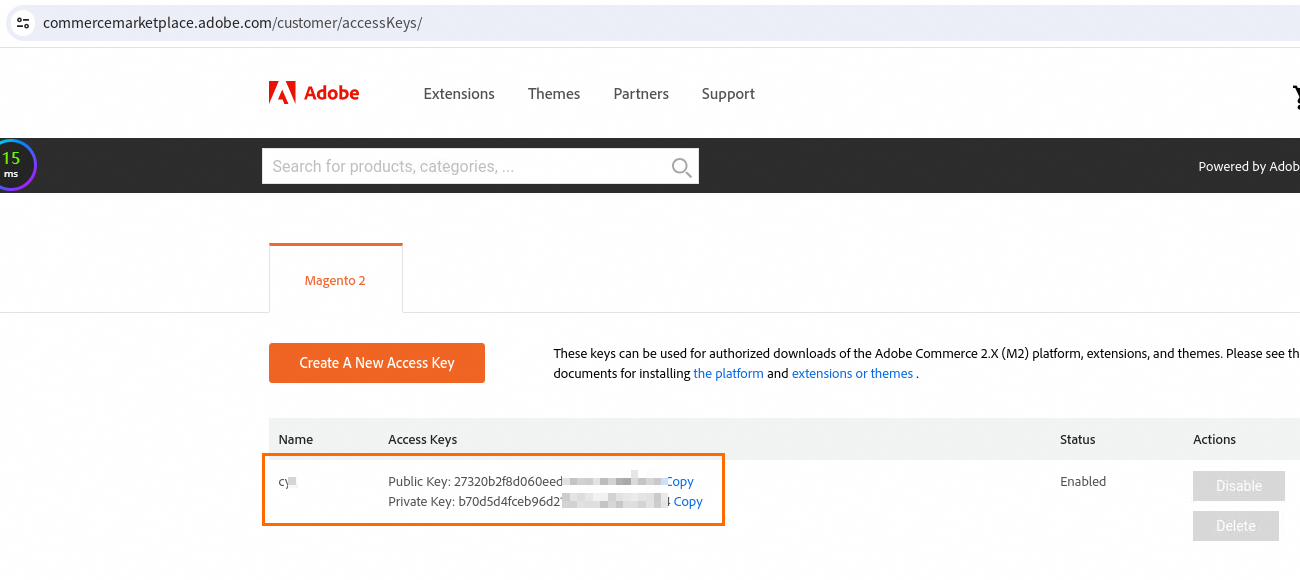Click the 15 ms performance badge

click(12, 164)
